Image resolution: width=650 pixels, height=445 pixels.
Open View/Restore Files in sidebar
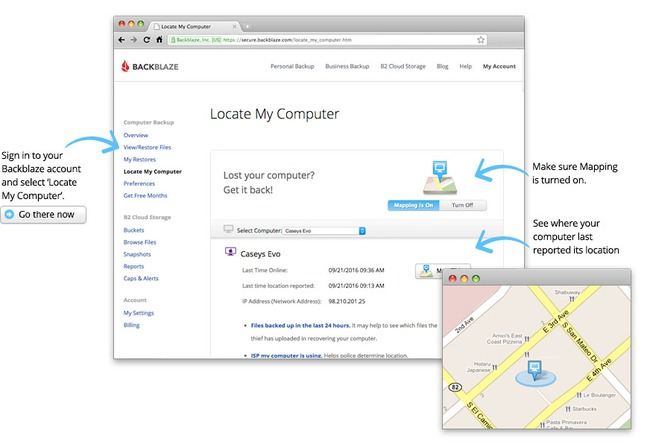[147, 147]
